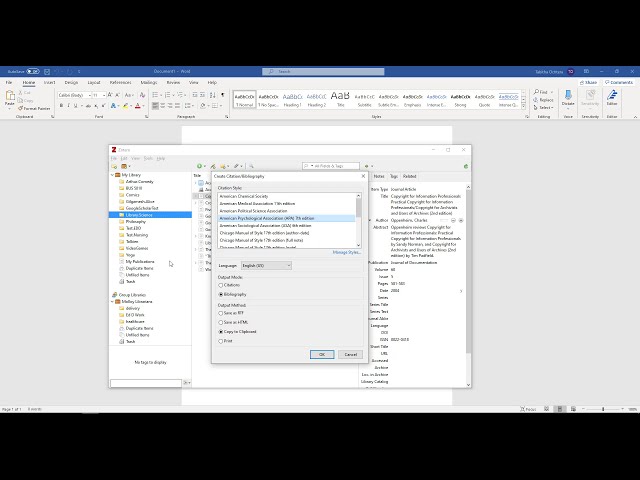Open the Insert tab in Word
The height and width of the screenshot is (480, 640).
pos(49,82)
